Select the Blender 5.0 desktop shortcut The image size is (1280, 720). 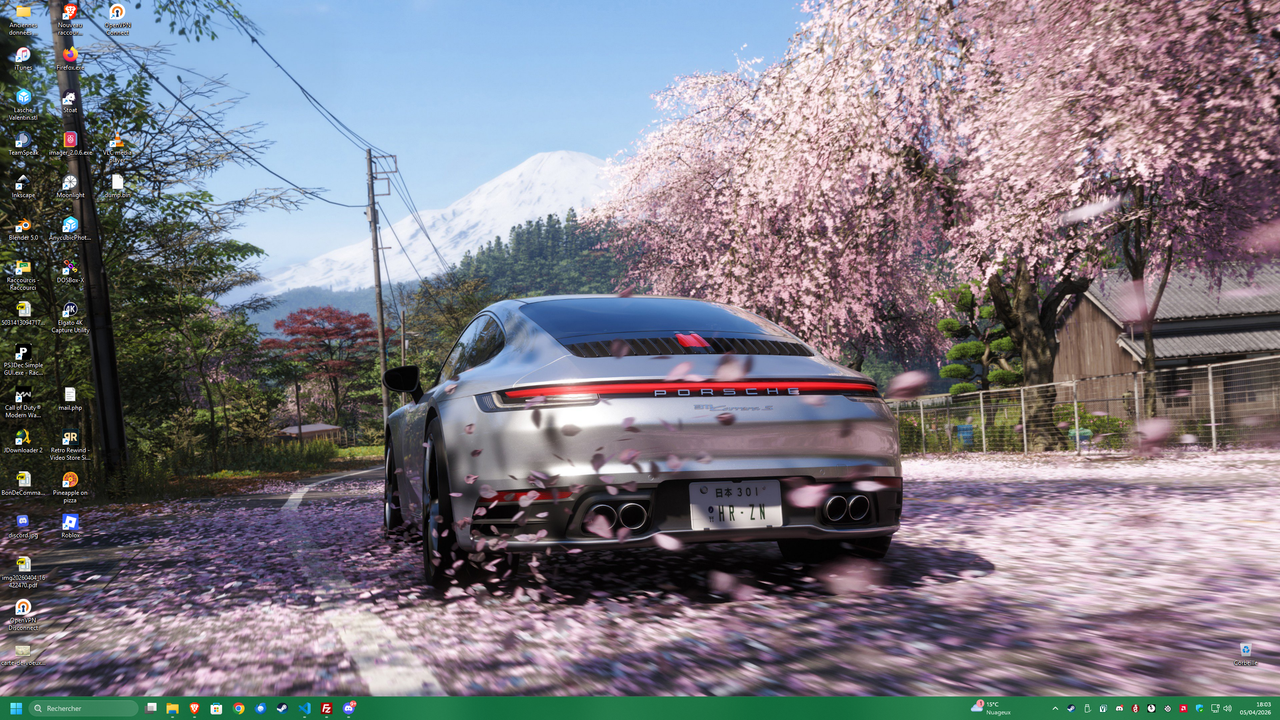click(x=22, y=230)
